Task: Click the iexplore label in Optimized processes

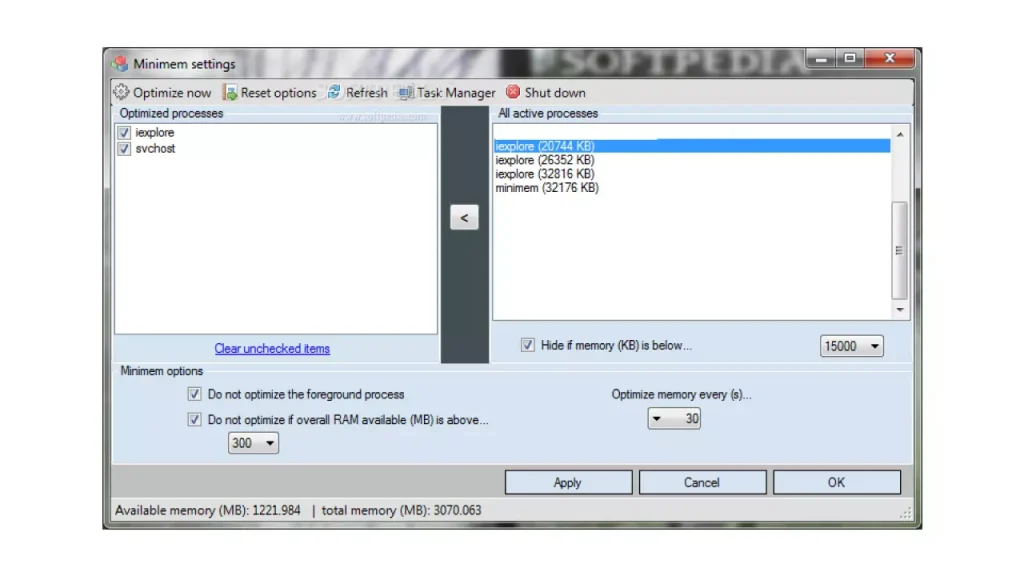Action: pyautogui.click(x=155, y=133)
